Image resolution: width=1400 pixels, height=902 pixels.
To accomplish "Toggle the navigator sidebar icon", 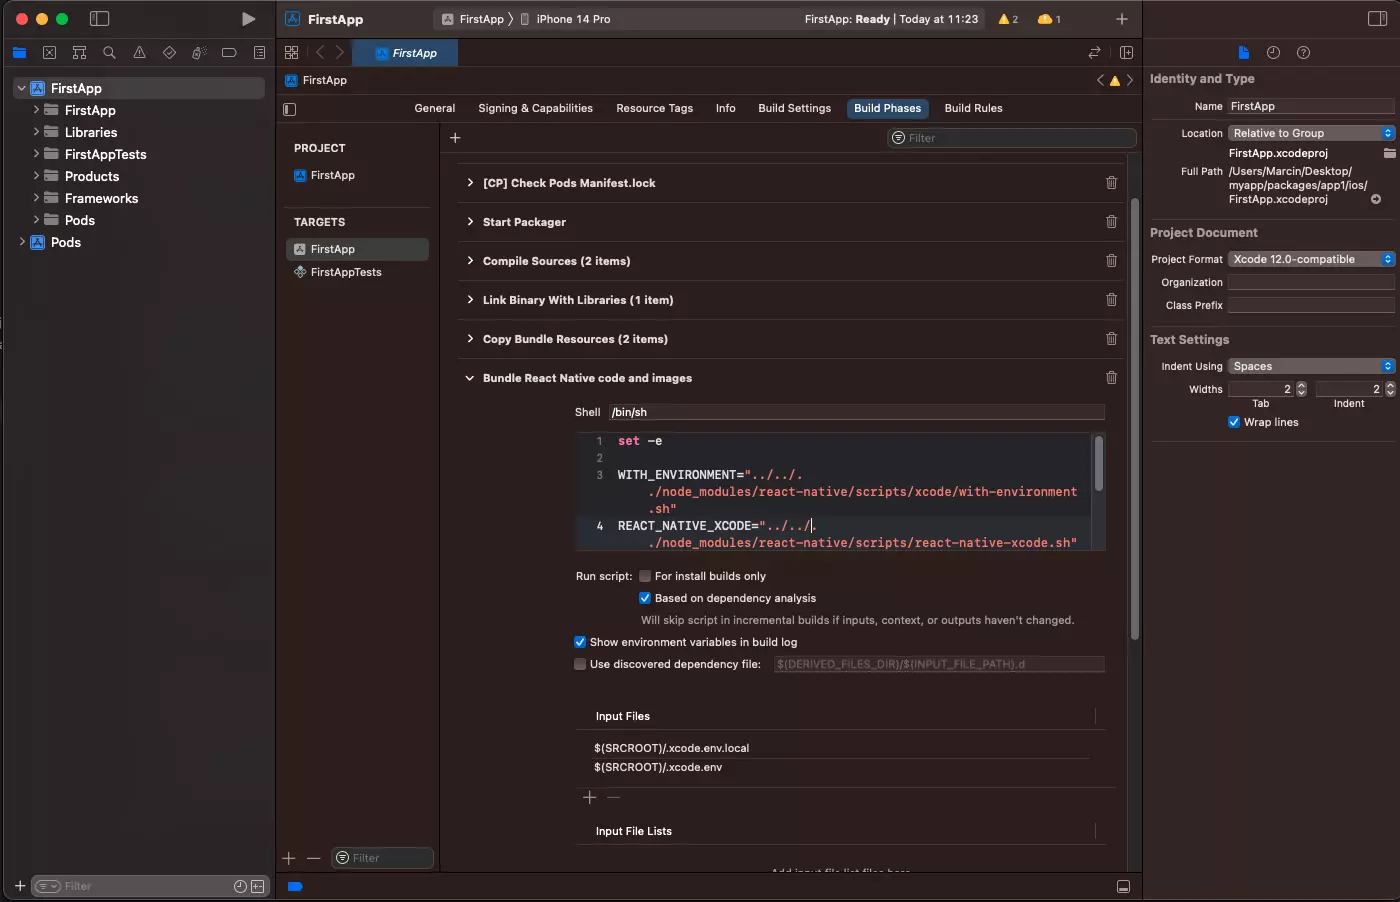I will [x=99, y=19].
